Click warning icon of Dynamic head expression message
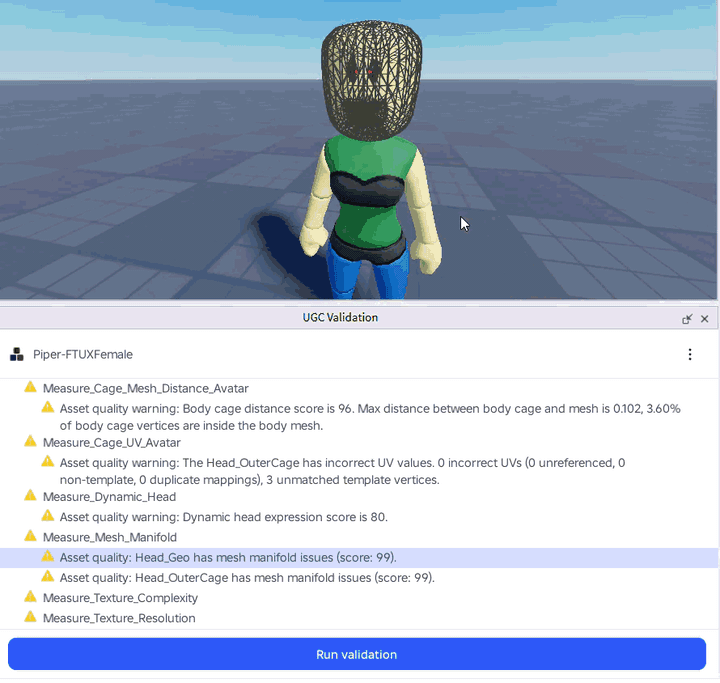 pyautogui.click(x=48, y=516)
